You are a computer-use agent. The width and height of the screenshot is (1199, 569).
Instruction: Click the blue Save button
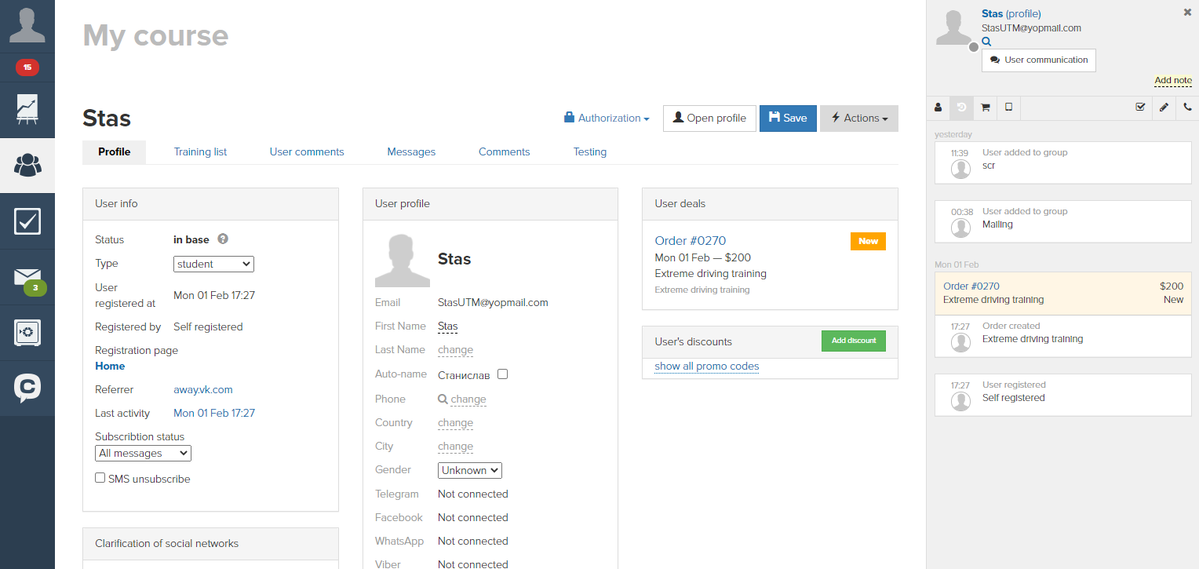(788, 119)
